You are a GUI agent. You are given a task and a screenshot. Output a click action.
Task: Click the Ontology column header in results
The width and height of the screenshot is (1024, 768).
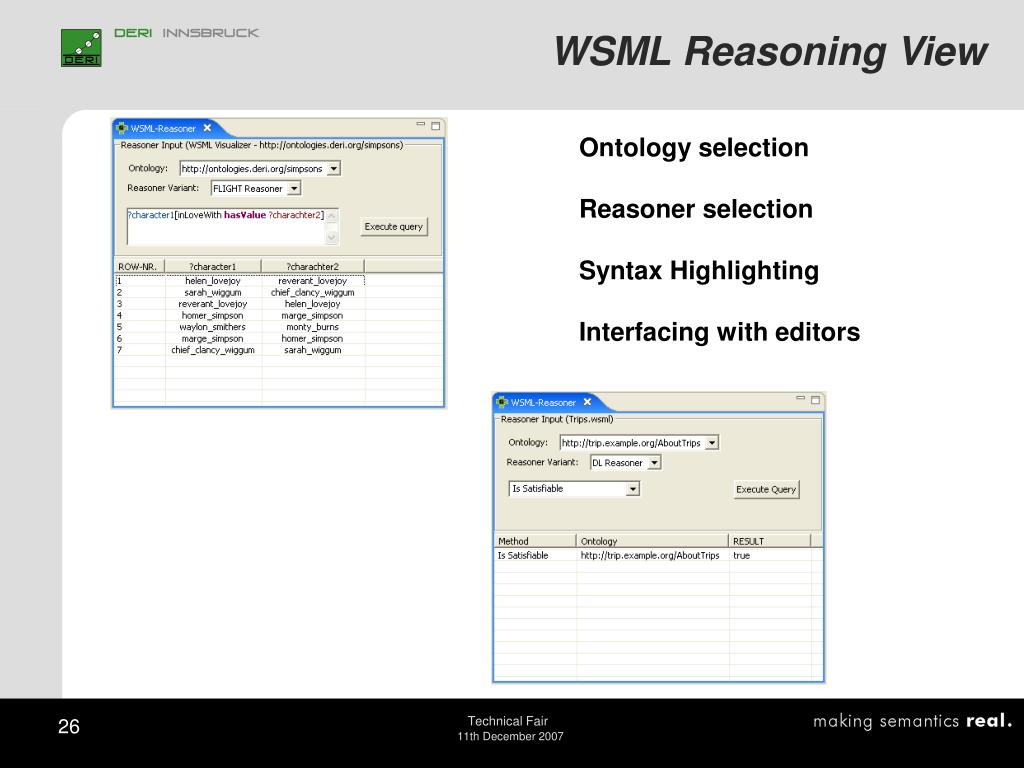click(652, 541)
